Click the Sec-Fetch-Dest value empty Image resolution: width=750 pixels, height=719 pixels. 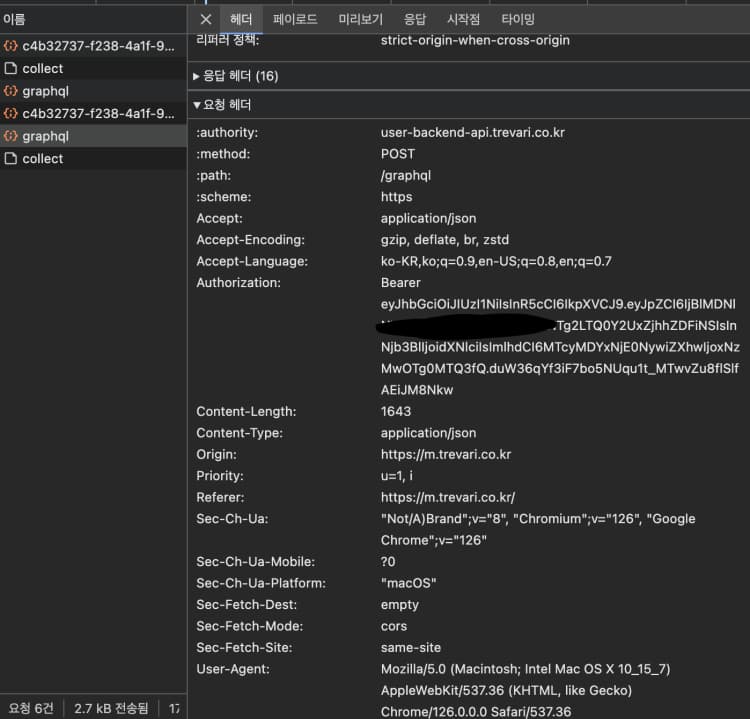[x=400, y=605]
